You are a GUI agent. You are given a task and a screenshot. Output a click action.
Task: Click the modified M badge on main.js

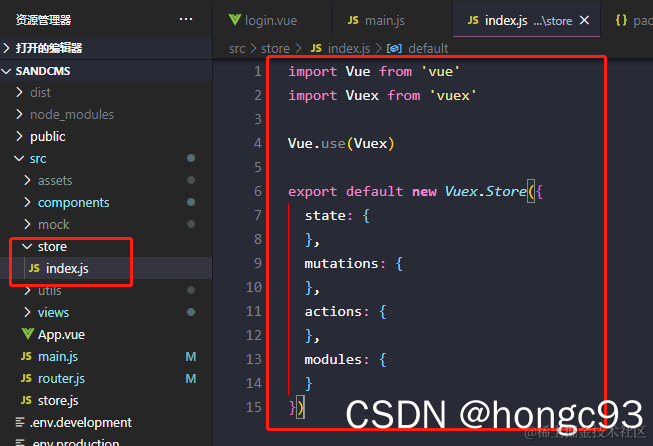[x=191, y=356]
